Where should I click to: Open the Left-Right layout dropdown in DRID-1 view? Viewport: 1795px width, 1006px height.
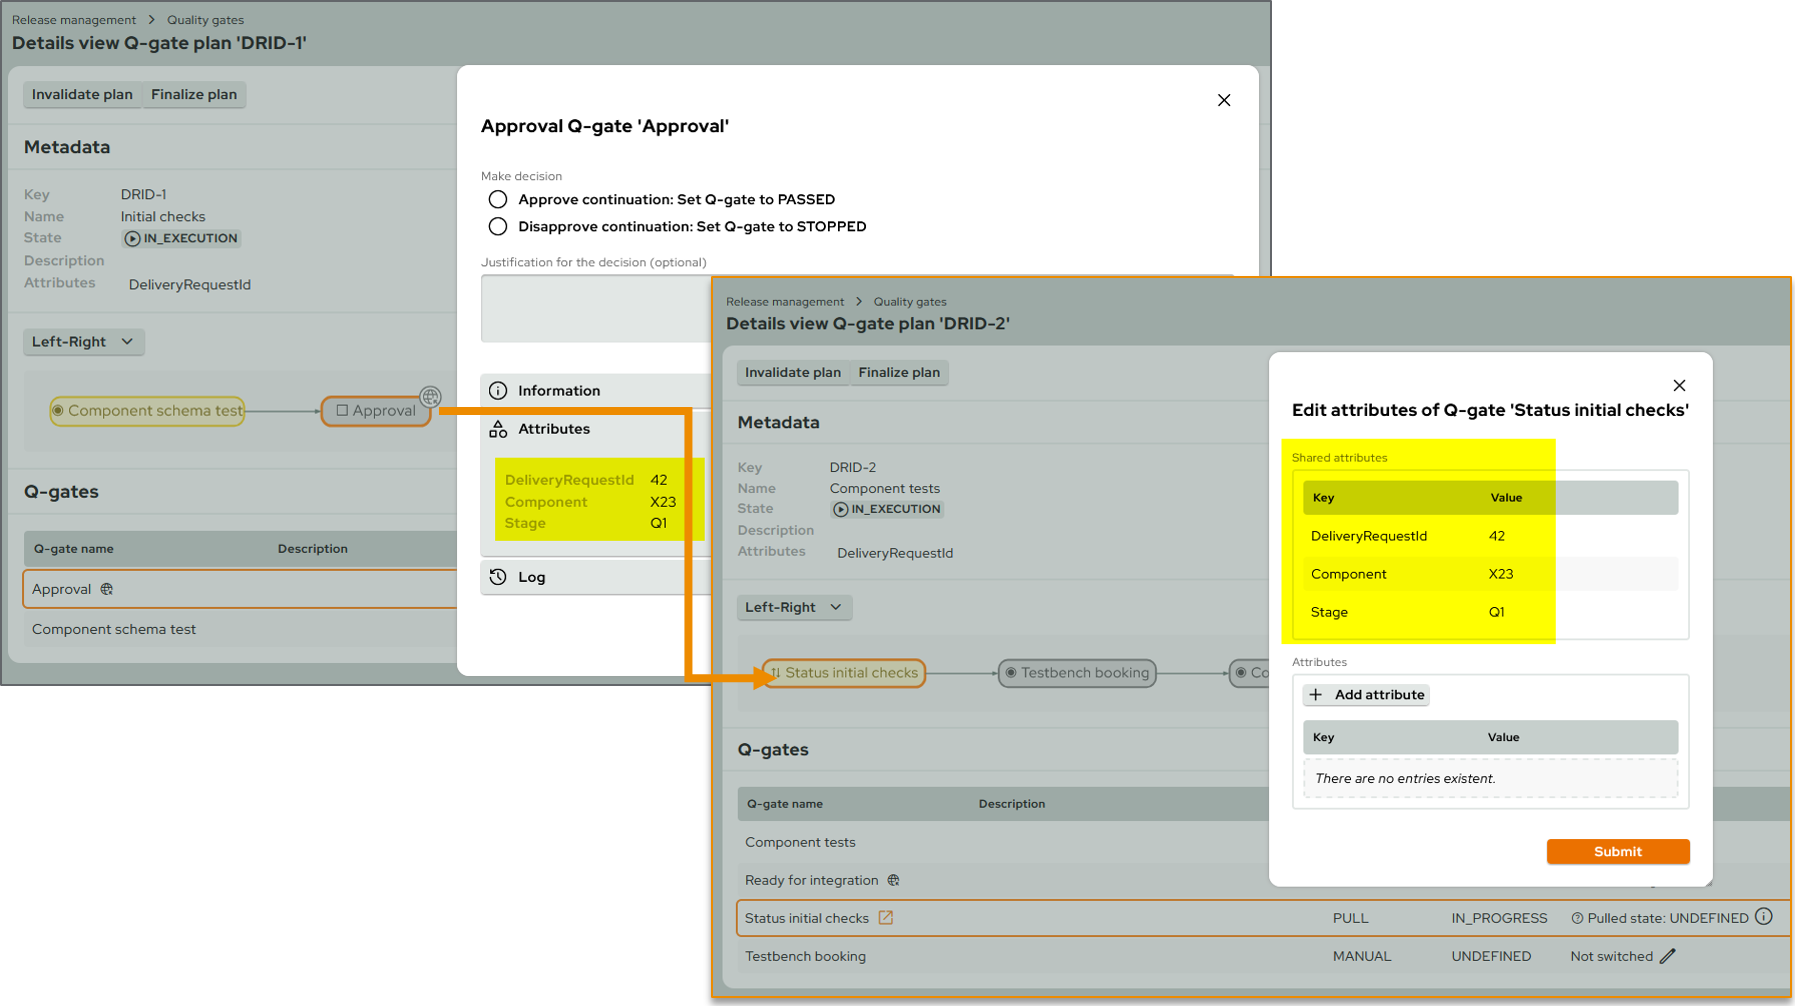coord(84,342)
